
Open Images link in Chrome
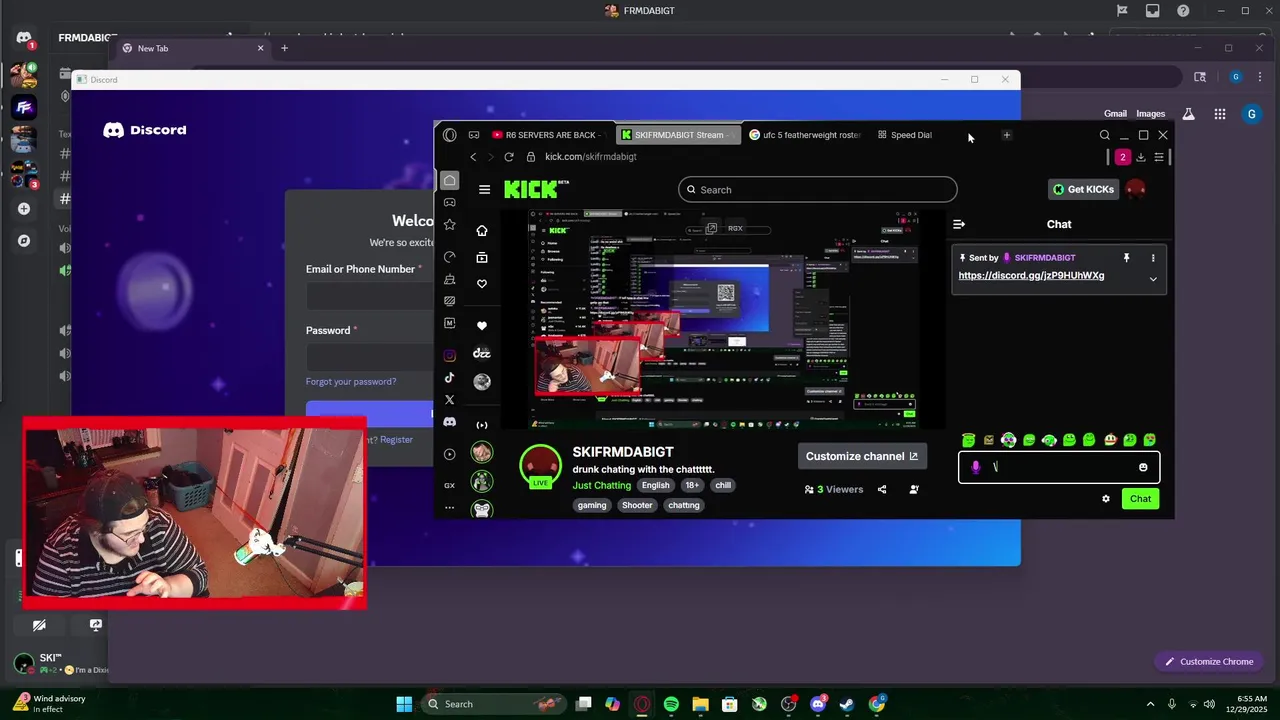point(1150,114)
